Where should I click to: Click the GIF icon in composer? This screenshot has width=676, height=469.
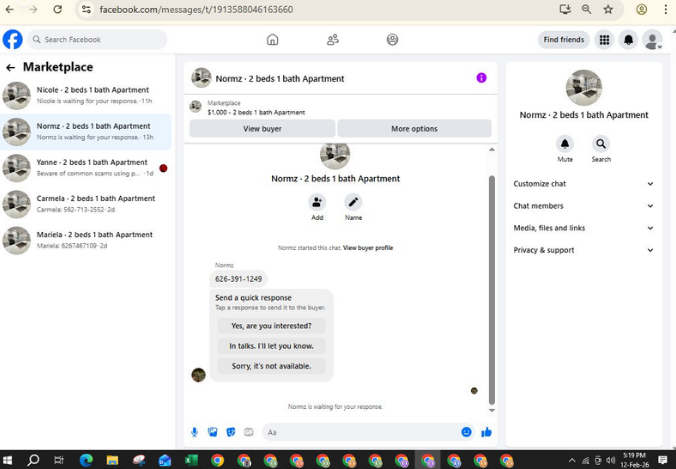(x=249, y=432)
